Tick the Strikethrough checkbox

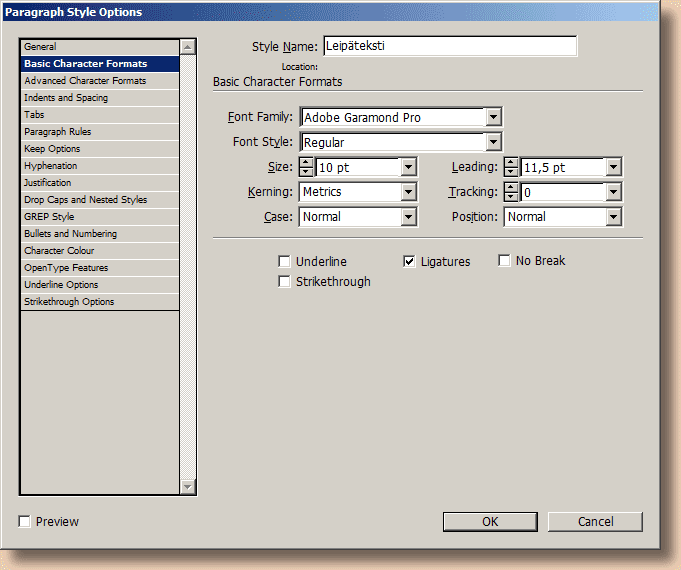coord(285,283)
